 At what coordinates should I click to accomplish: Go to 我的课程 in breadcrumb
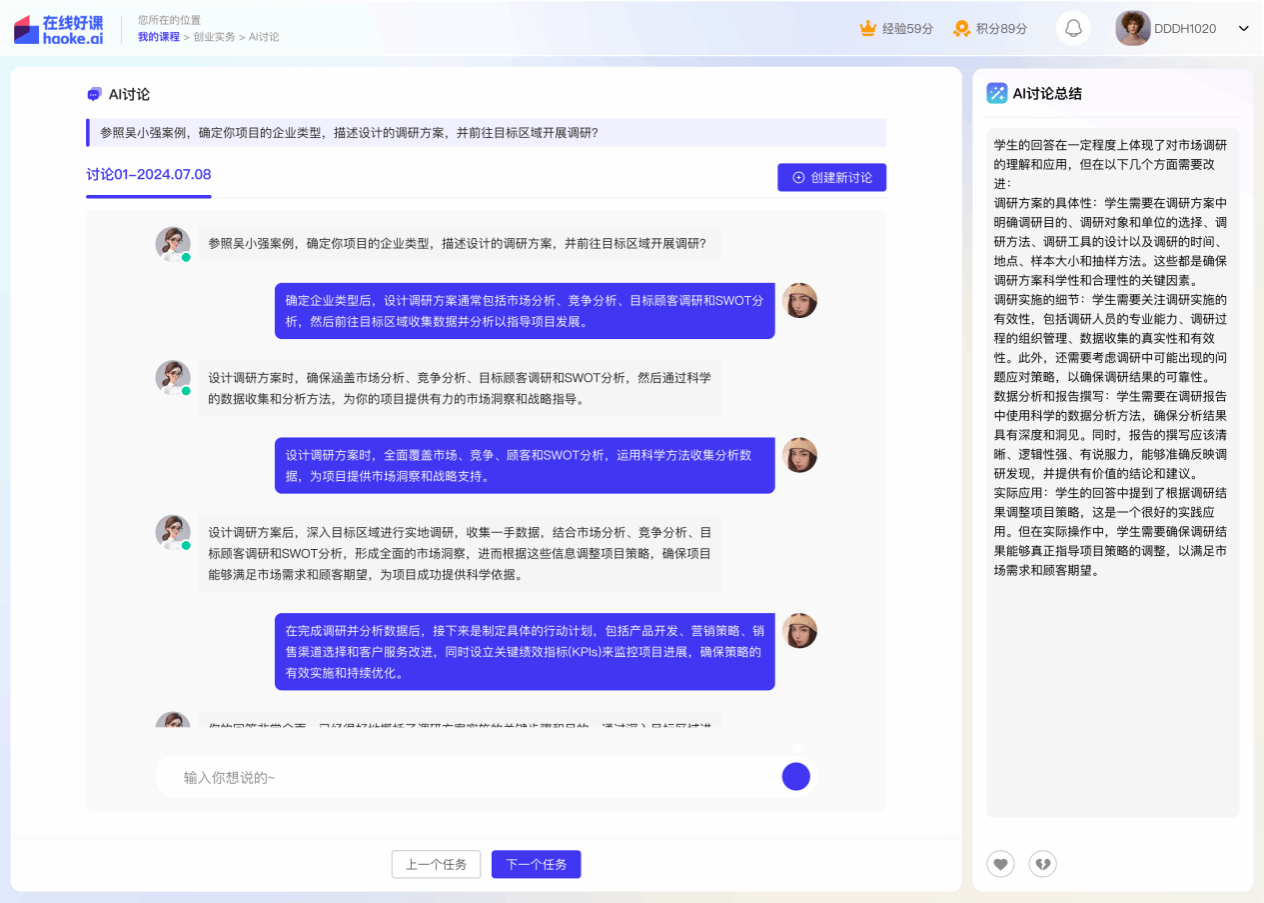pyautogui.click(x=158, y=37)
